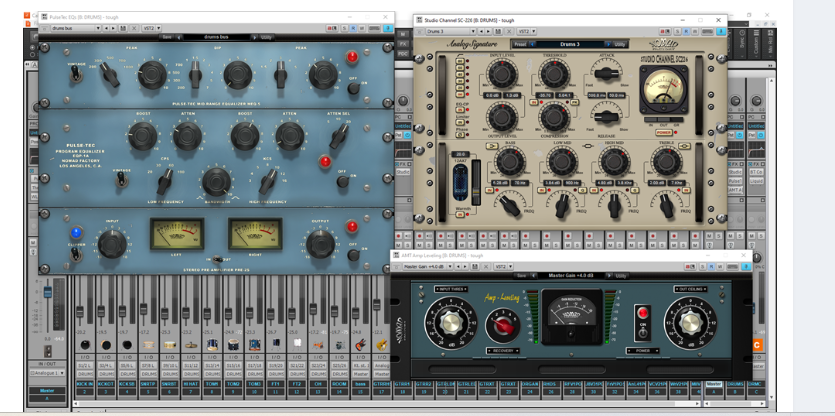Toggle the Pre-25 preamp Off/On power knob
835x416 pixels.
click(353, 255)
